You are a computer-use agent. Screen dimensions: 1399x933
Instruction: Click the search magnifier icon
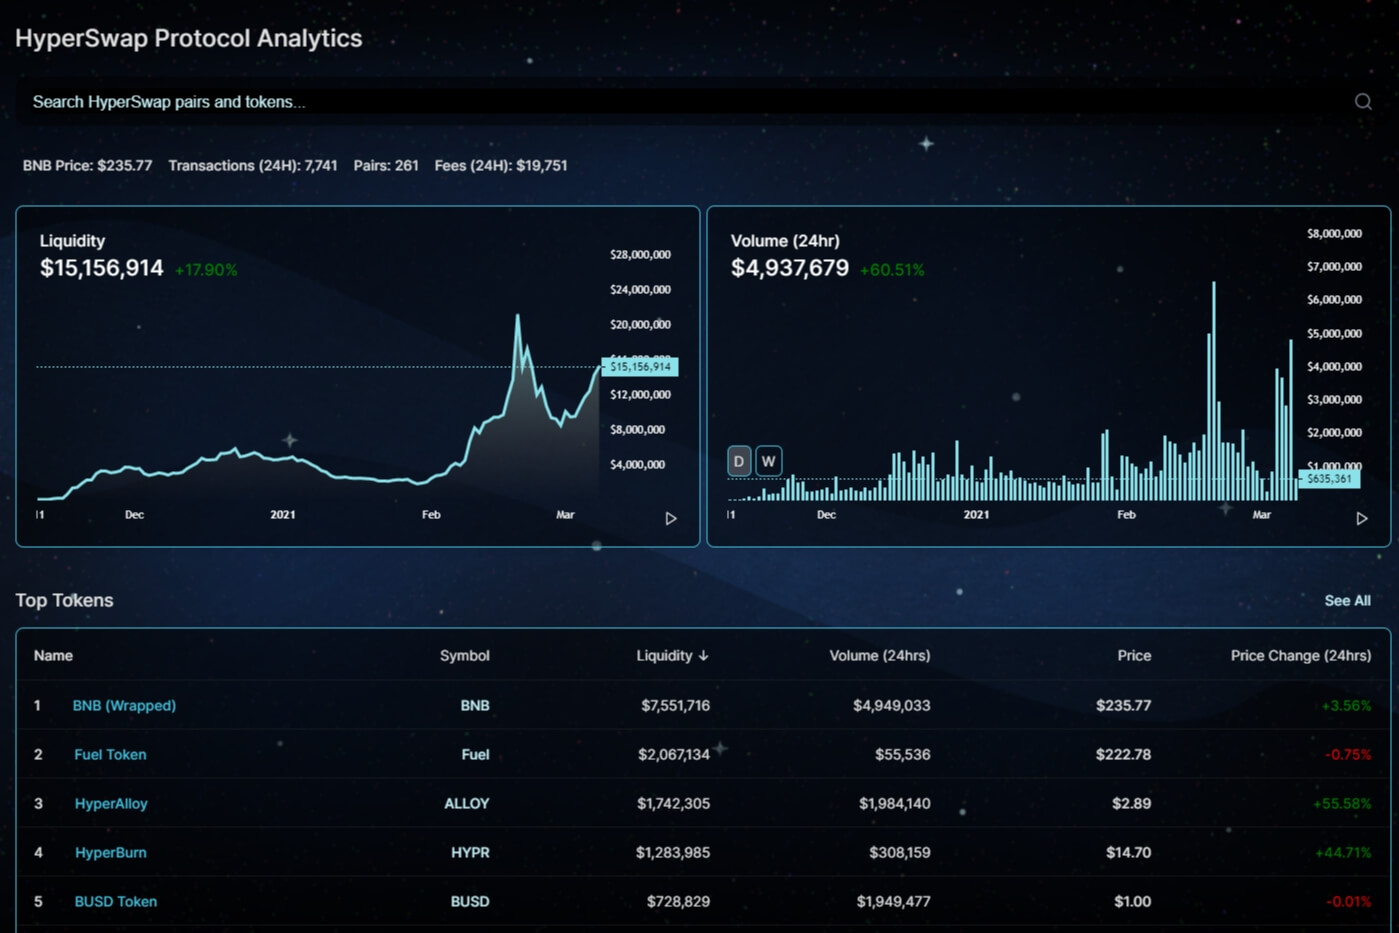1363,102
